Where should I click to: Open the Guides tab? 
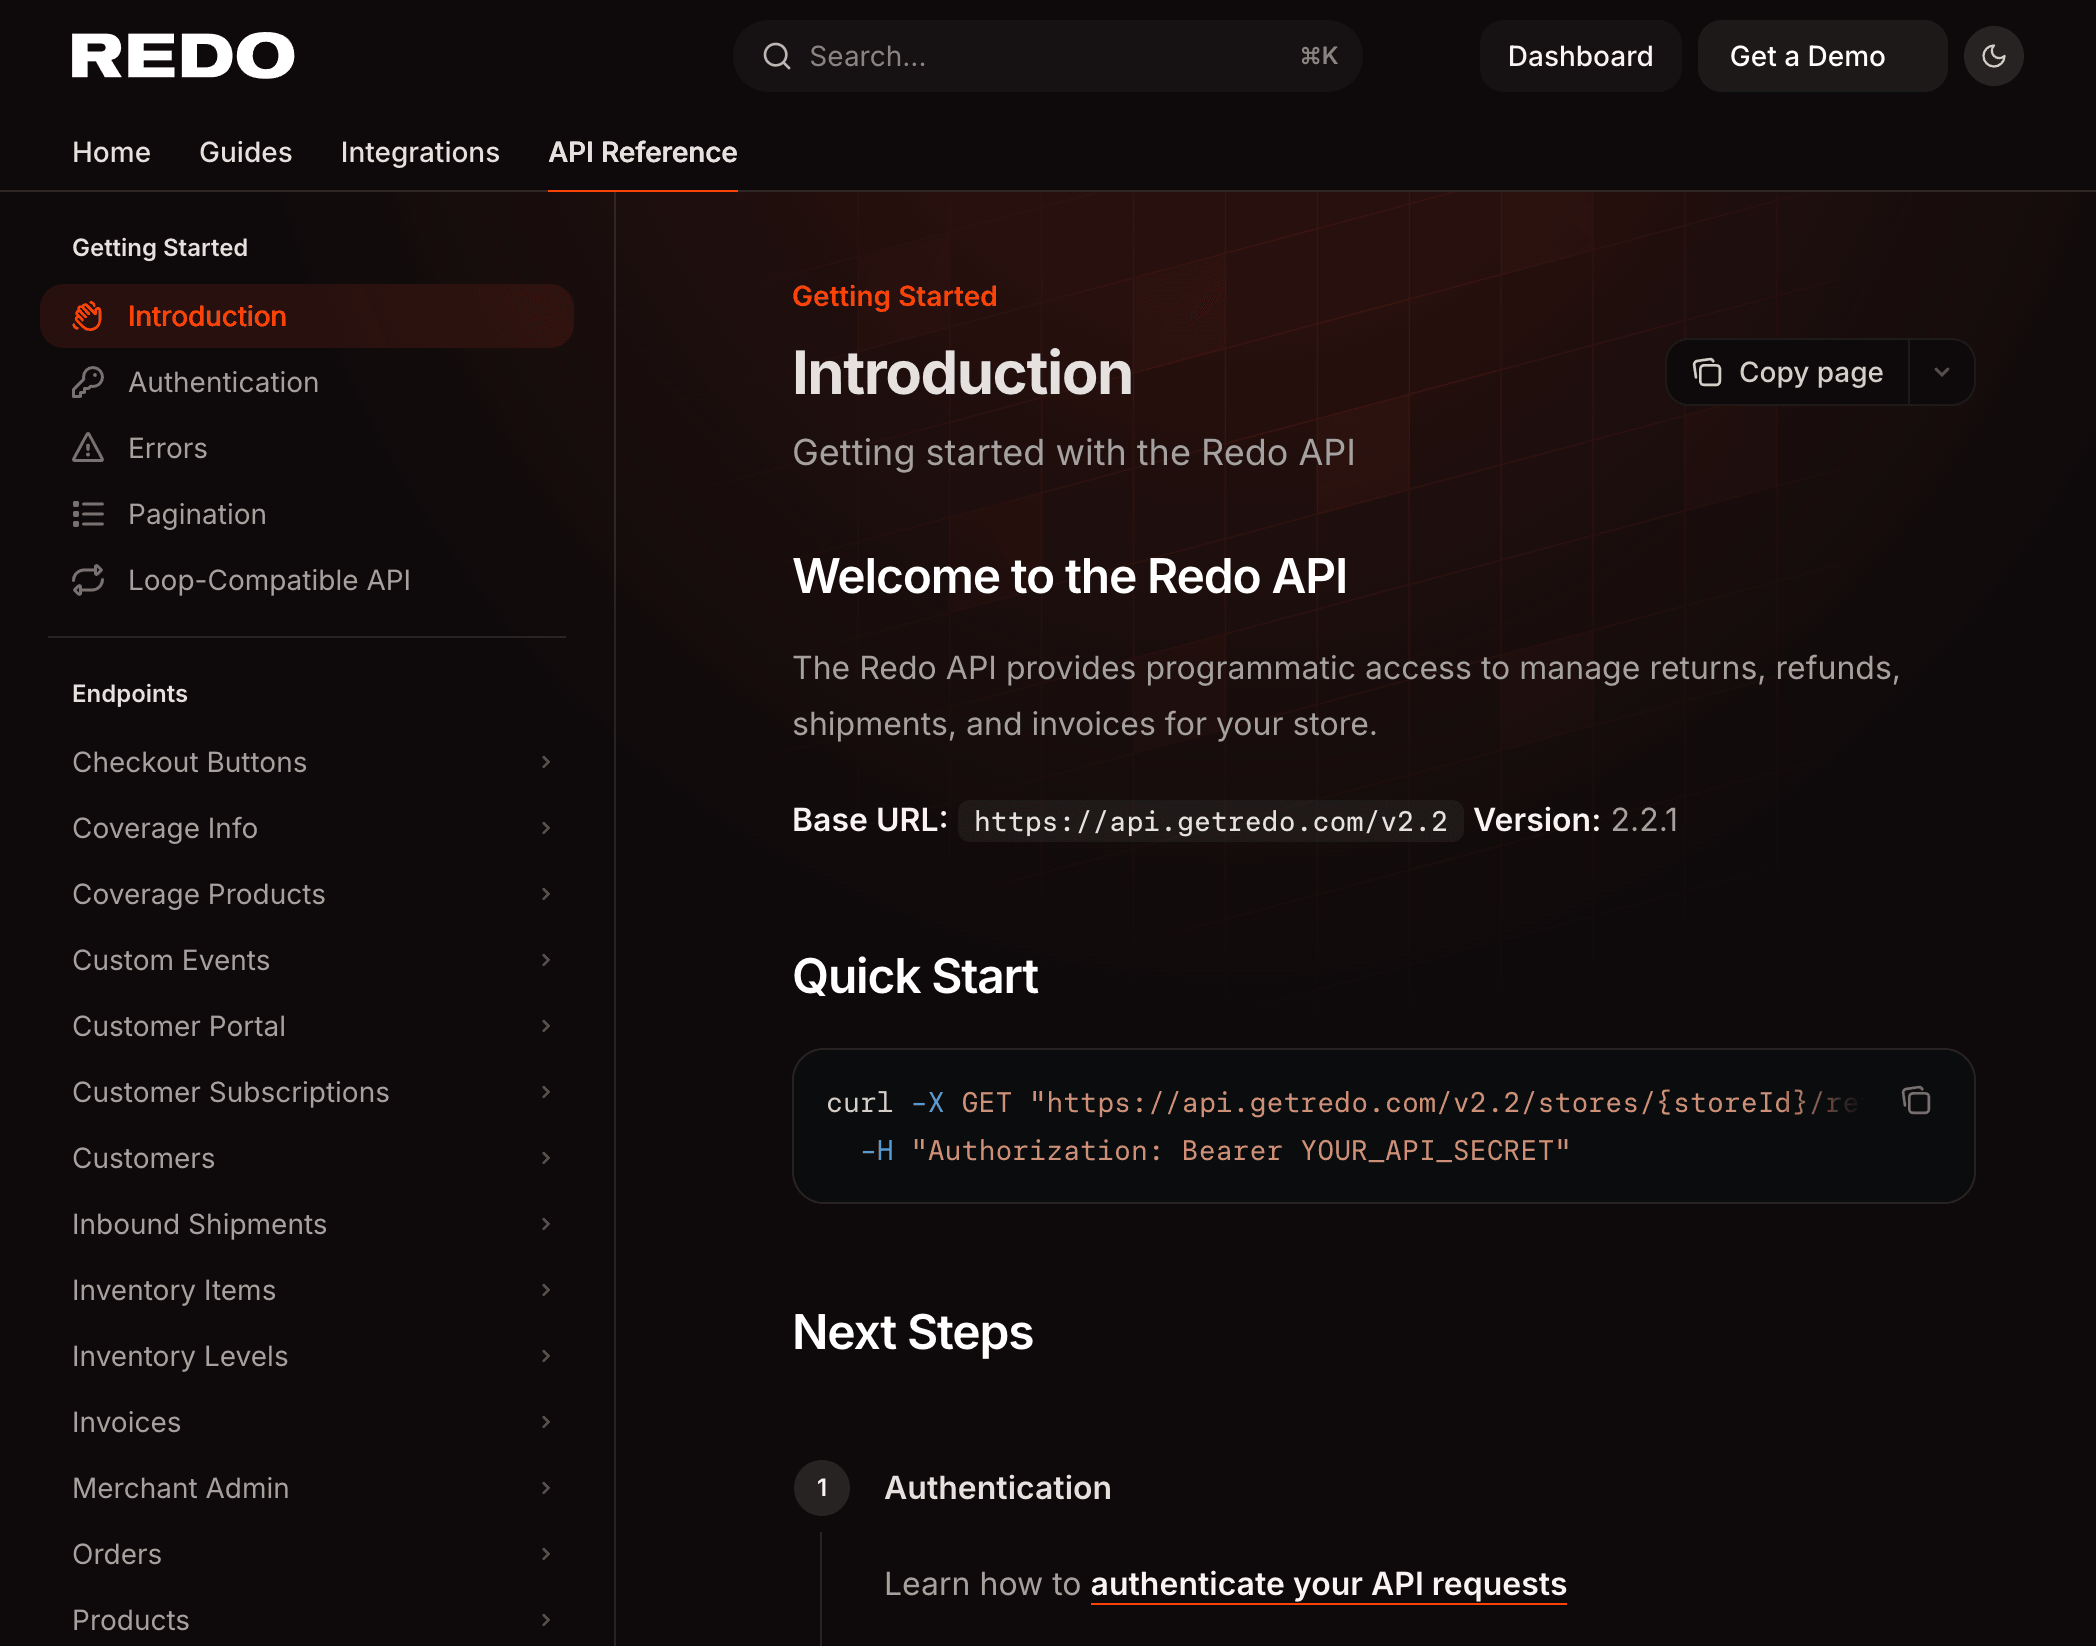click(x=245, y=152)
